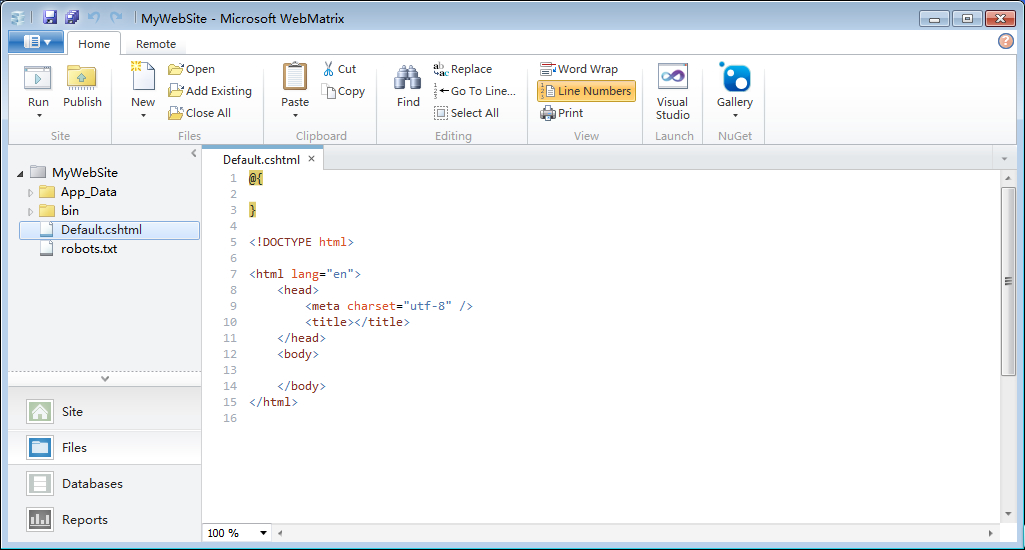
Task: Click Add Existing file button
Action: tap(210, 91)
